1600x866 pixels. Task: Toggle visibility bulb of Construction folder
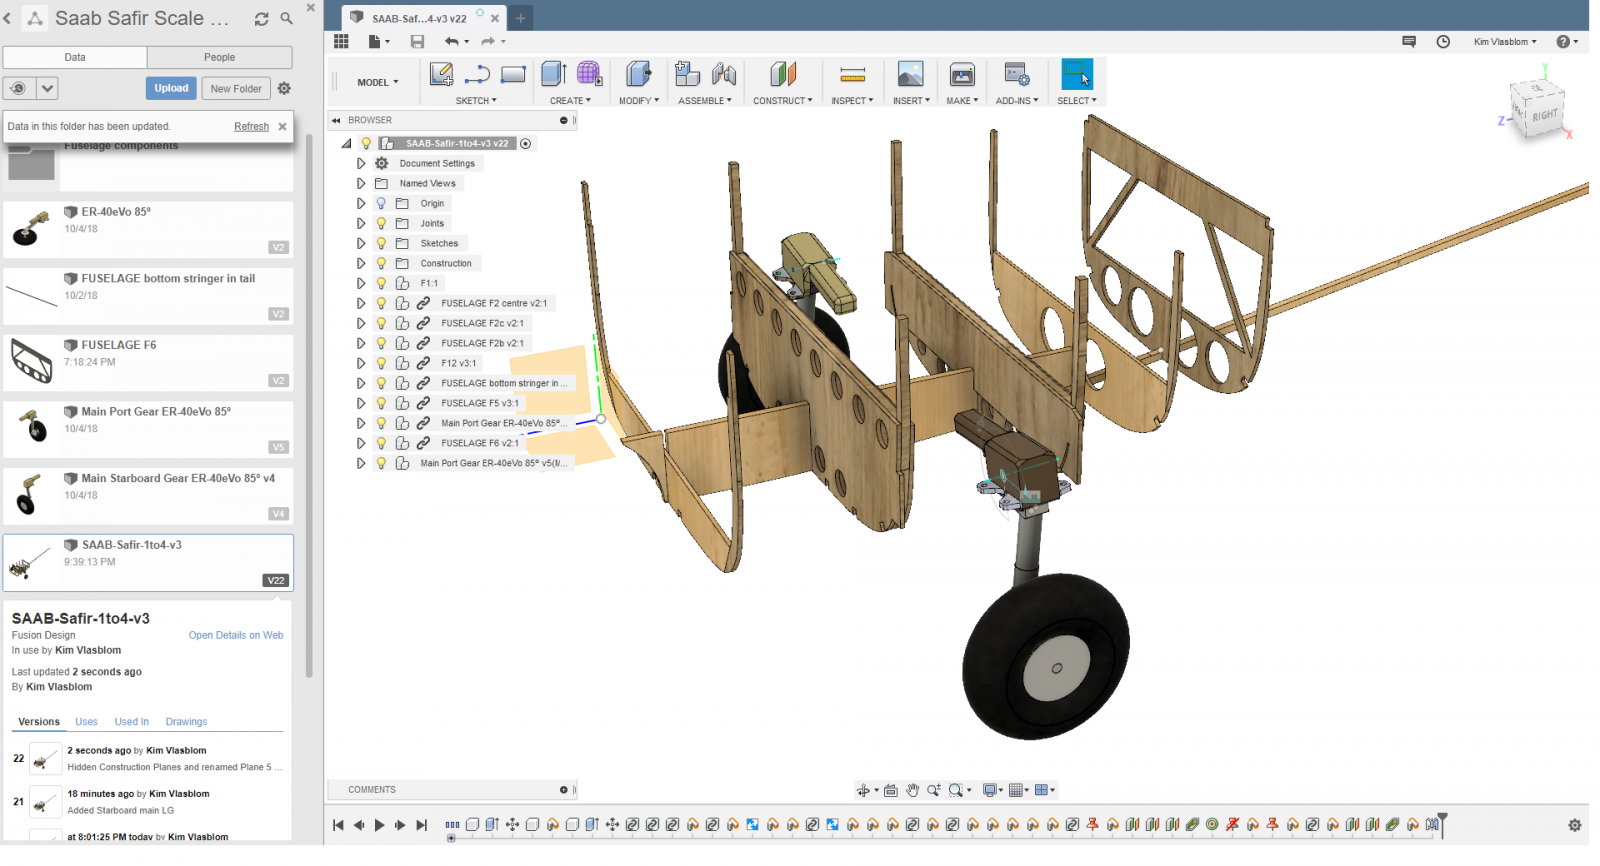381,263
